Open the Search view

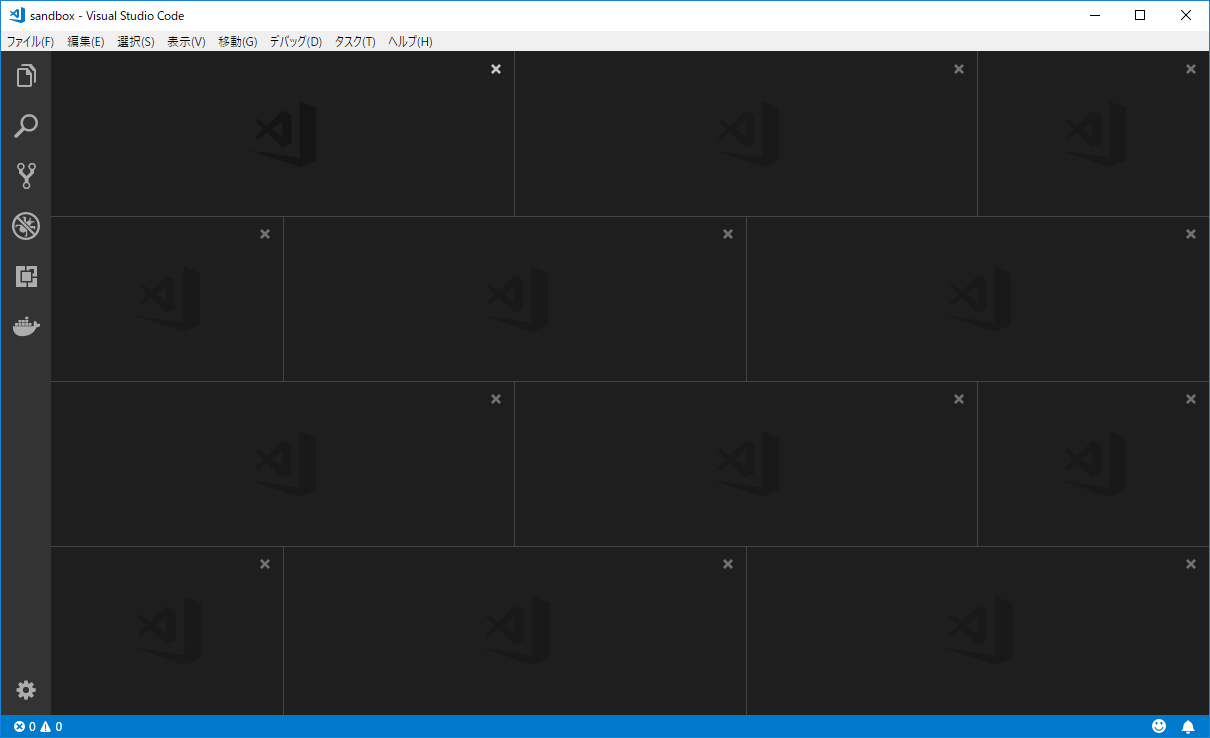click(x=26, y=125)
